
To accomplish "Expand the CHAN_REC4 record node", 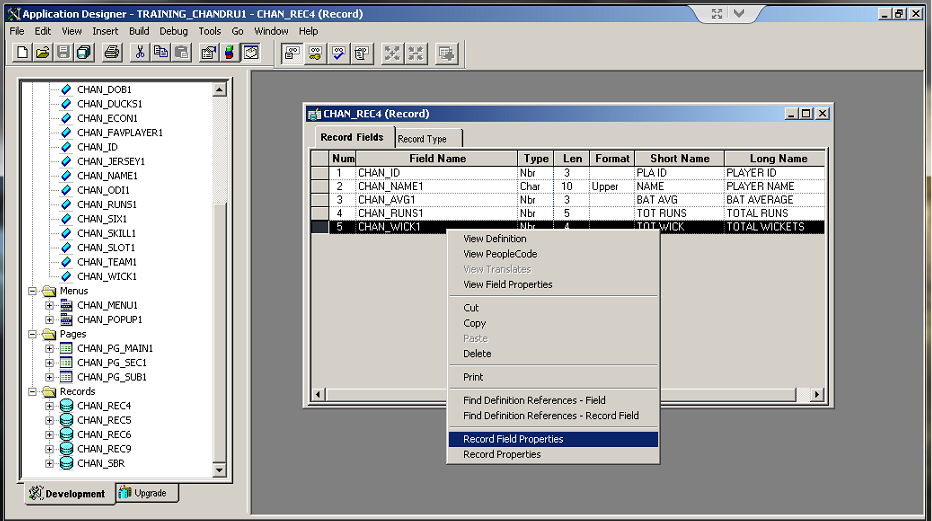I will pos(49,406).
